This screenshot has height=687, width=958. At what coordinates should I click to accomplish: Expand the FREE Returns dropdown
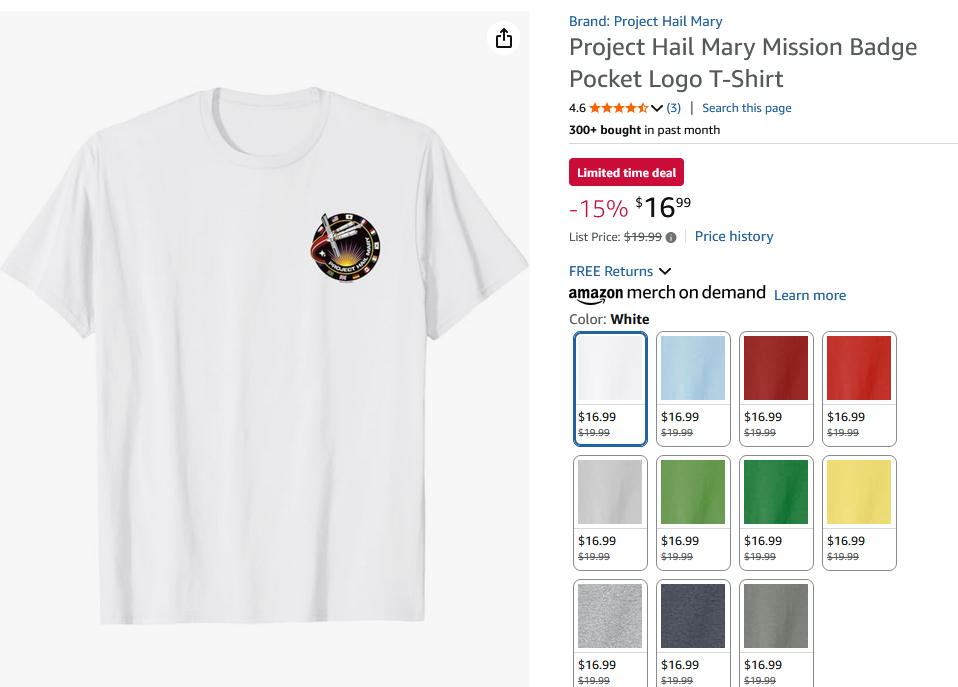click(665, 271)
